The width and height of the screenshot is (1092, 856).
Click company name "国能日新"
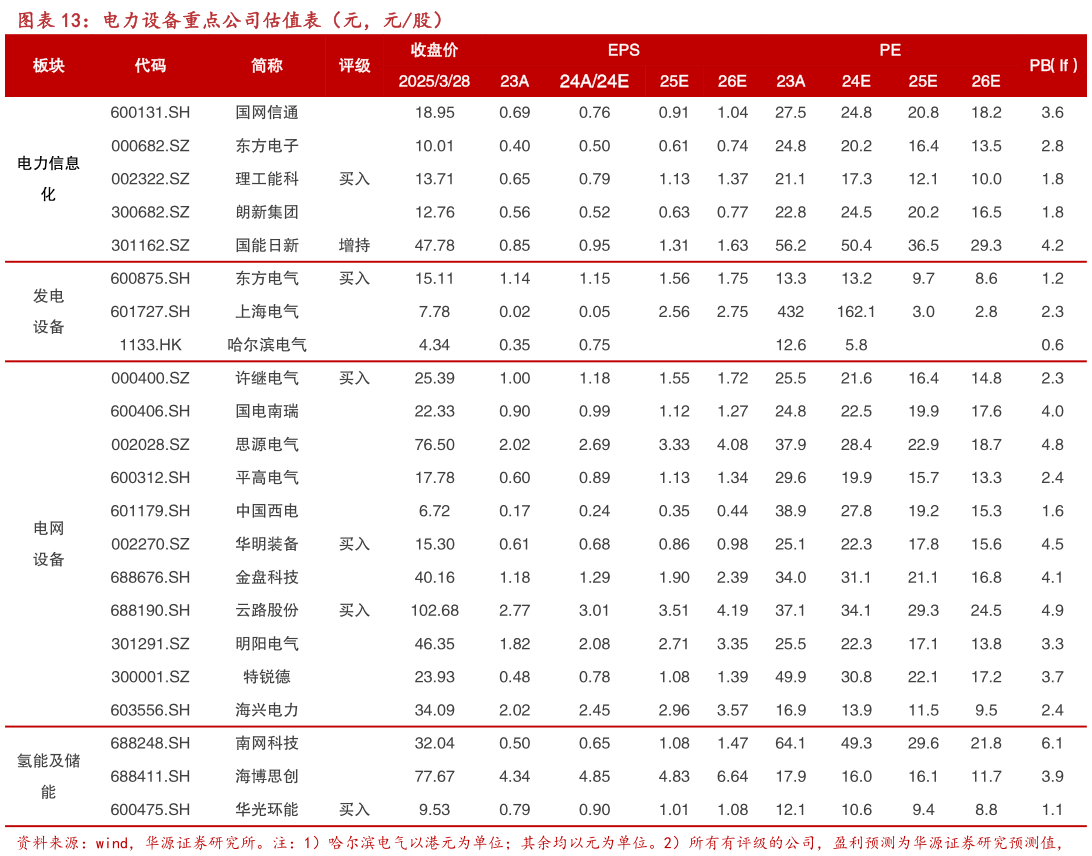coord(267,246)
